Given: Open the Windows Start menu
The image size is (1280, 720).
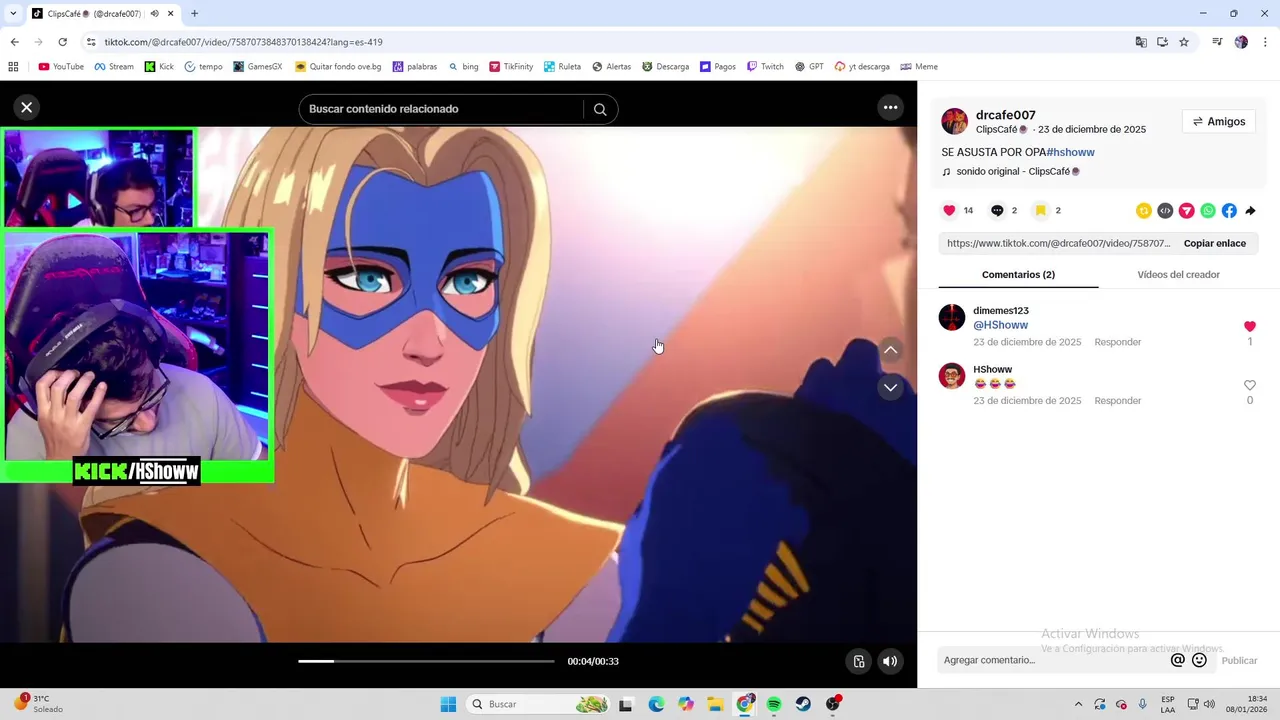Looking at the screenshot, I should [448, 704].
